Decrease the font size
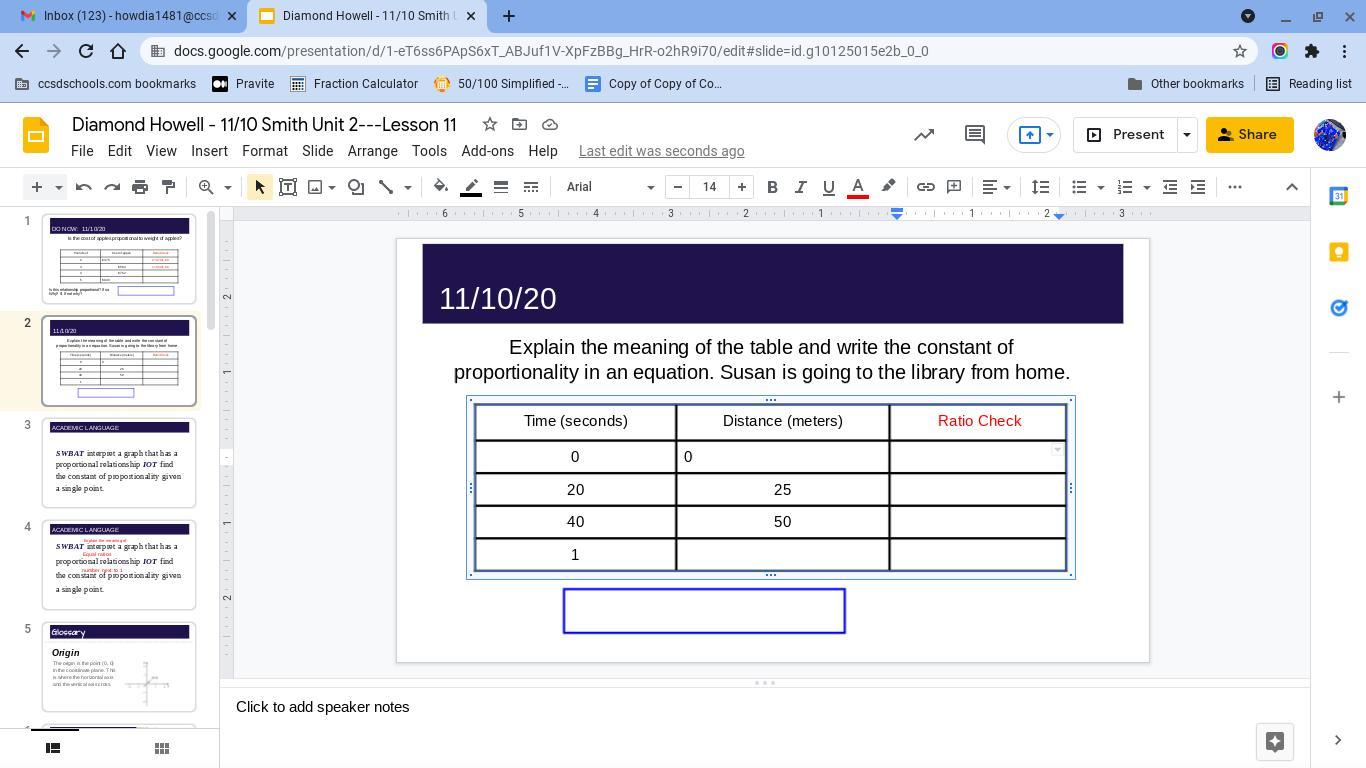 pos(678,187)
